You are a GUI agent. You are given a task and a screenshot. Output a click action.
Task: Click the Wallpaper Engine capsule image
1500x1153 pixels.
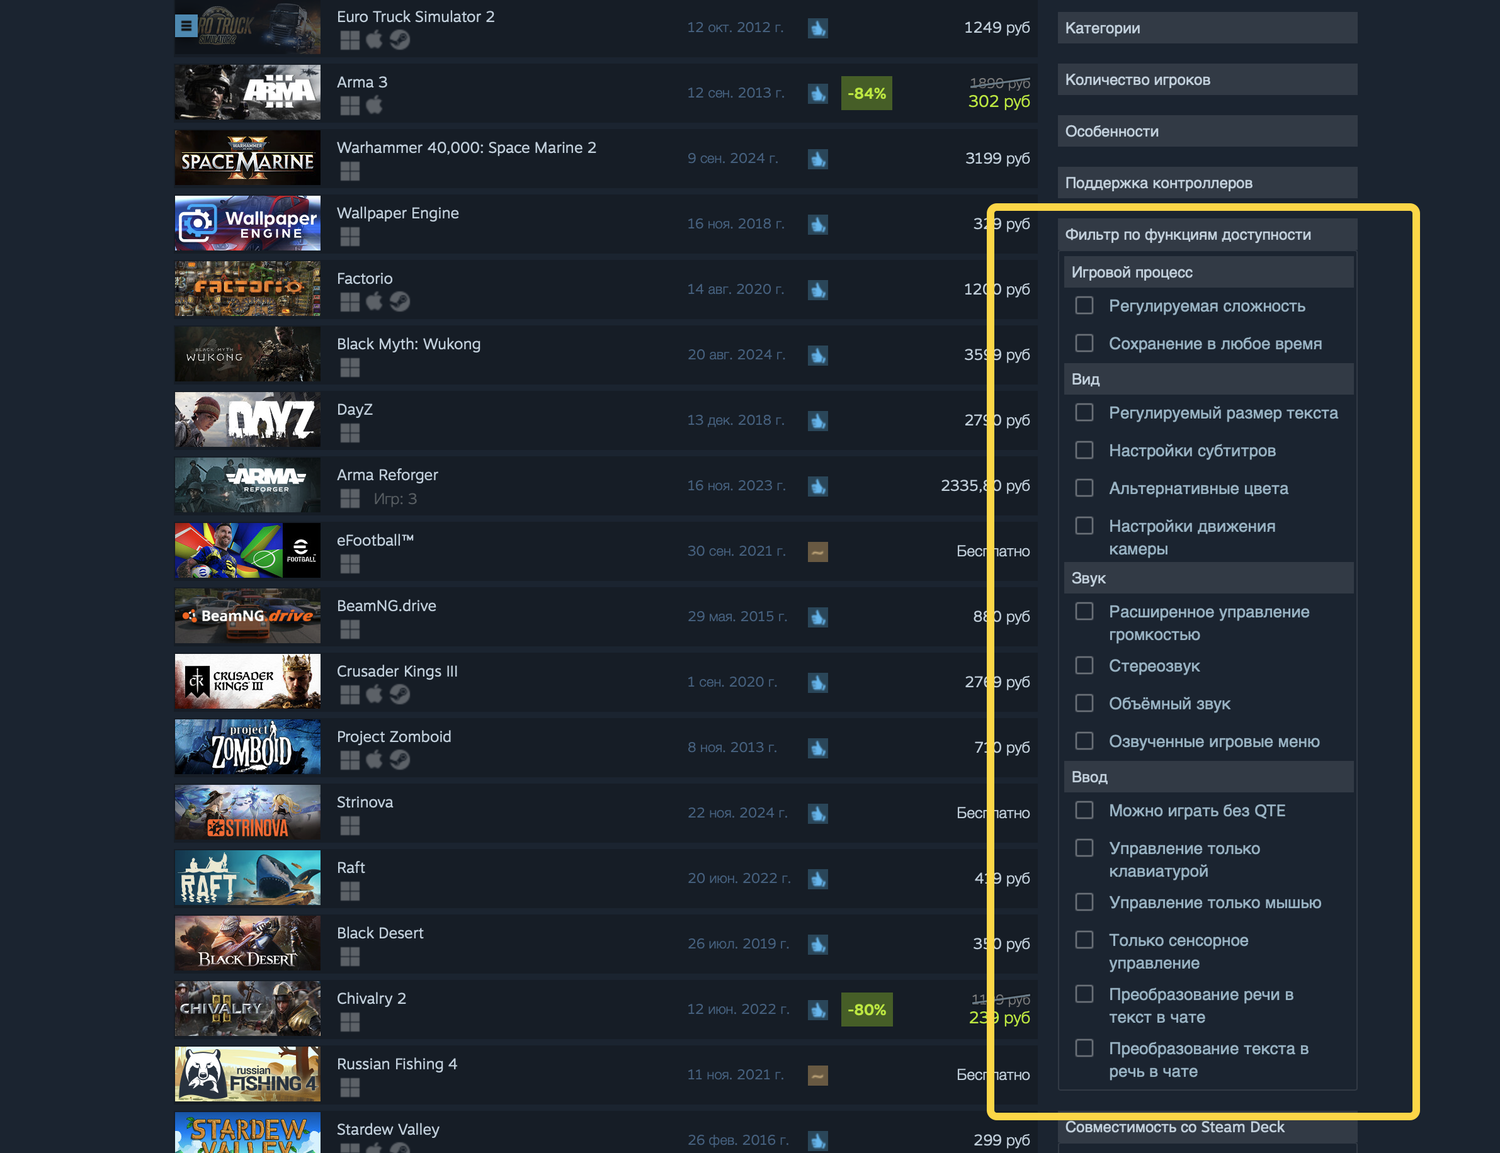(248, 223)
